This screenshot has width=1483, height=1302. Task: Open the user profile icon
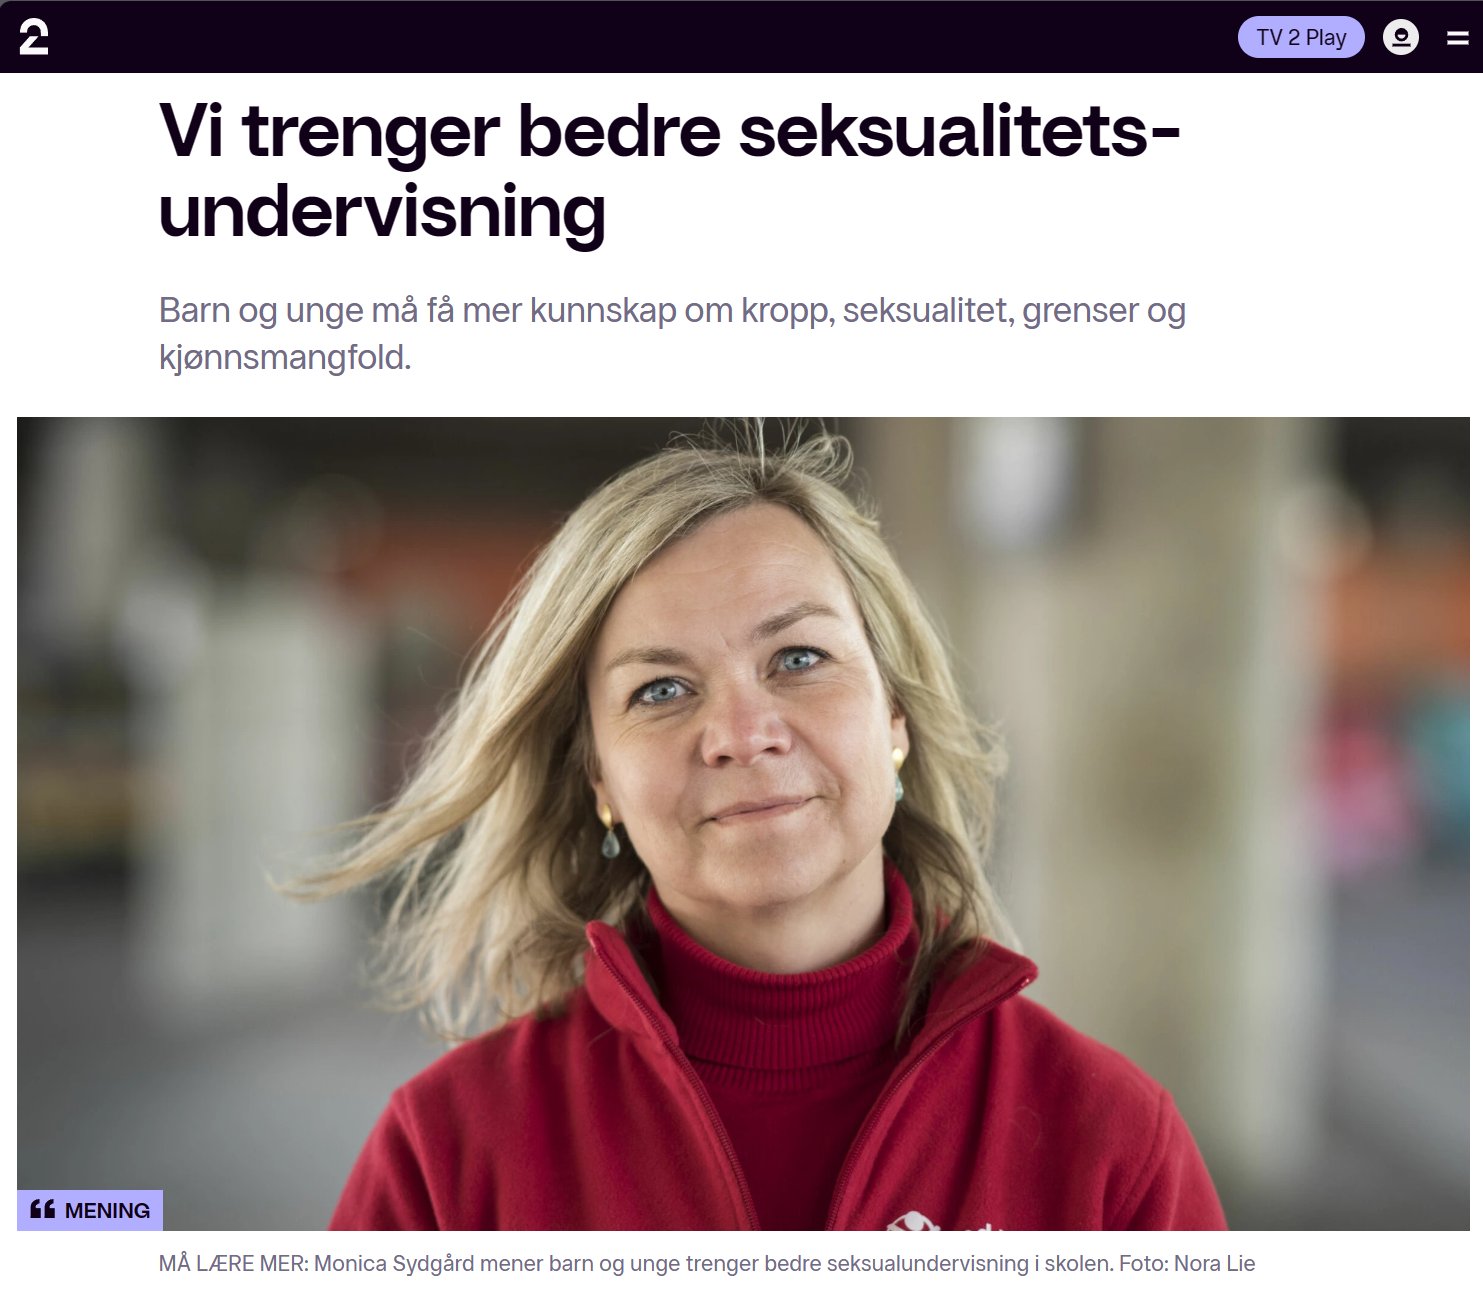coord(1400,37)
